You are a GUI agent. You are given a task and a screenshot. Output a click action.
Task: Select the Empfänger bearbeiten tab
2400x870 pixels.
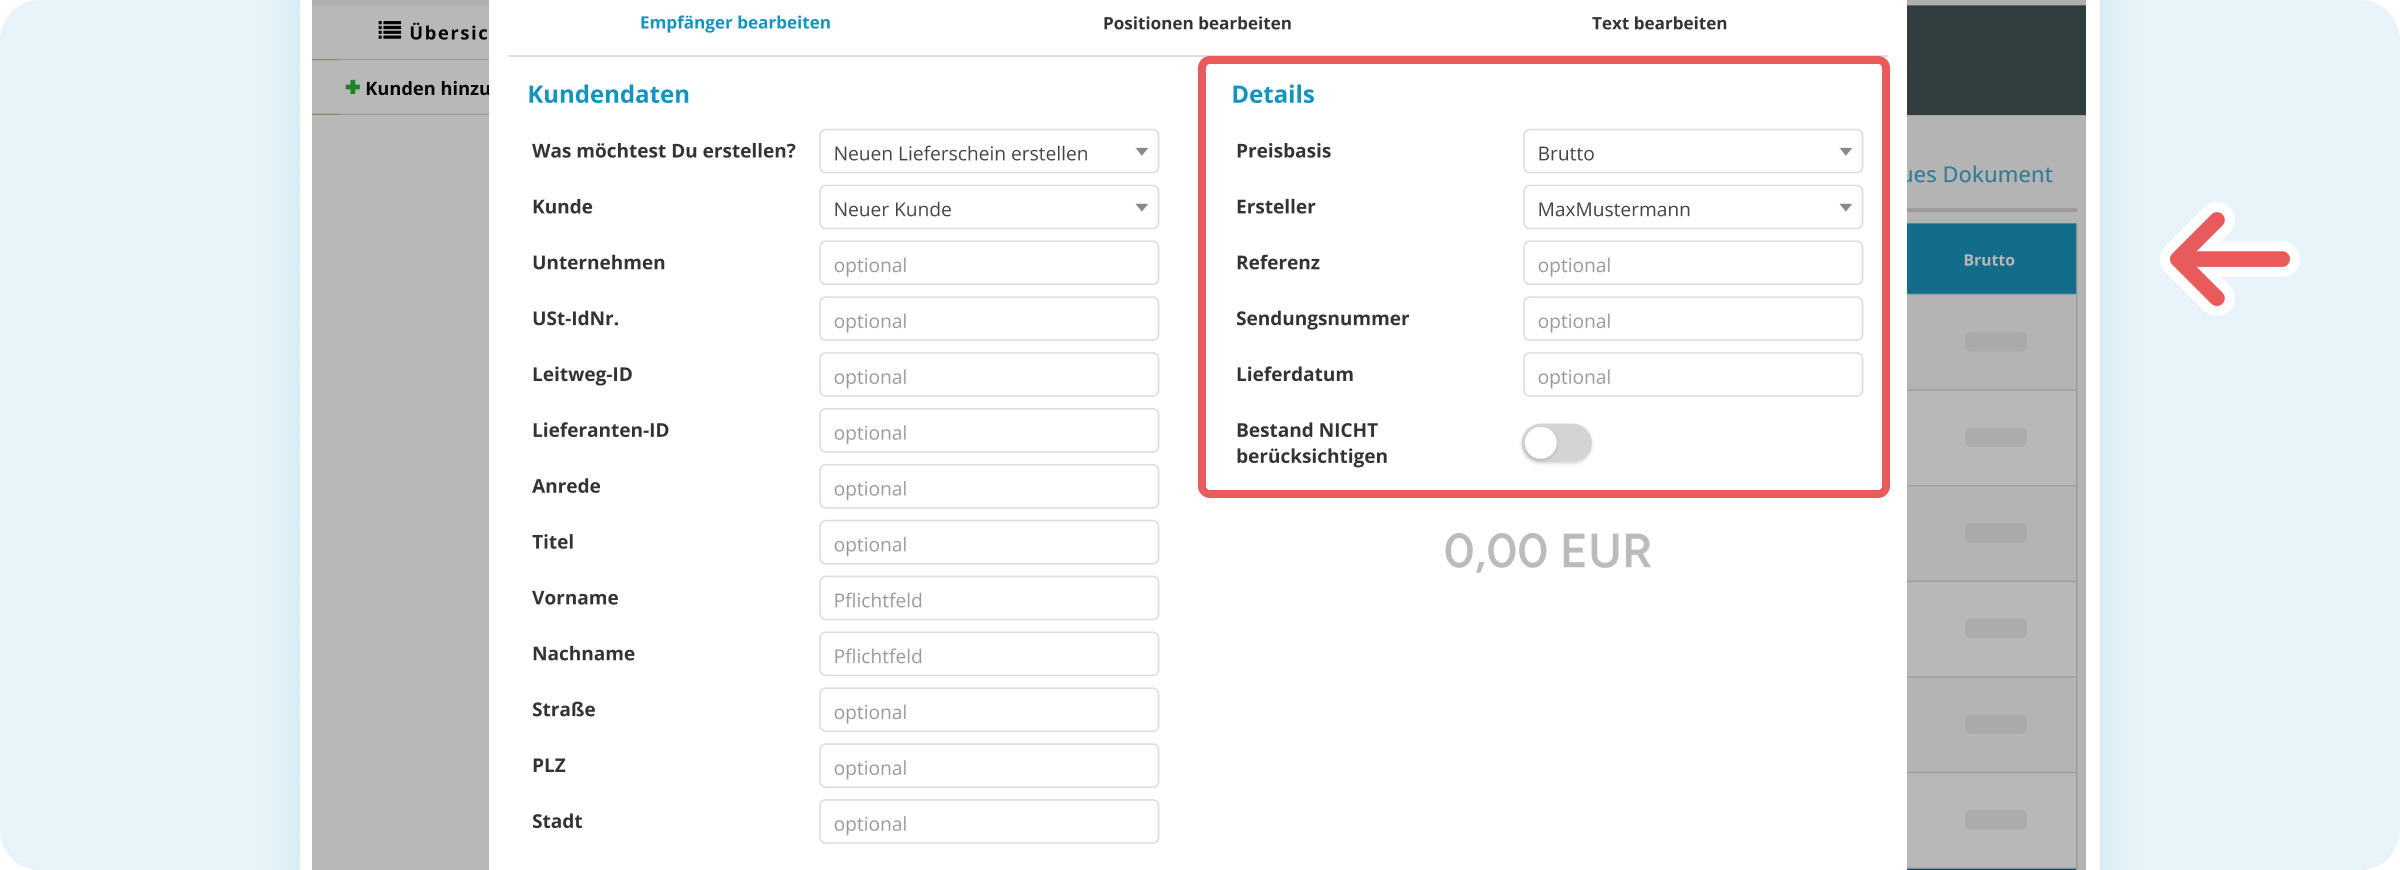(x=735, y=23)
